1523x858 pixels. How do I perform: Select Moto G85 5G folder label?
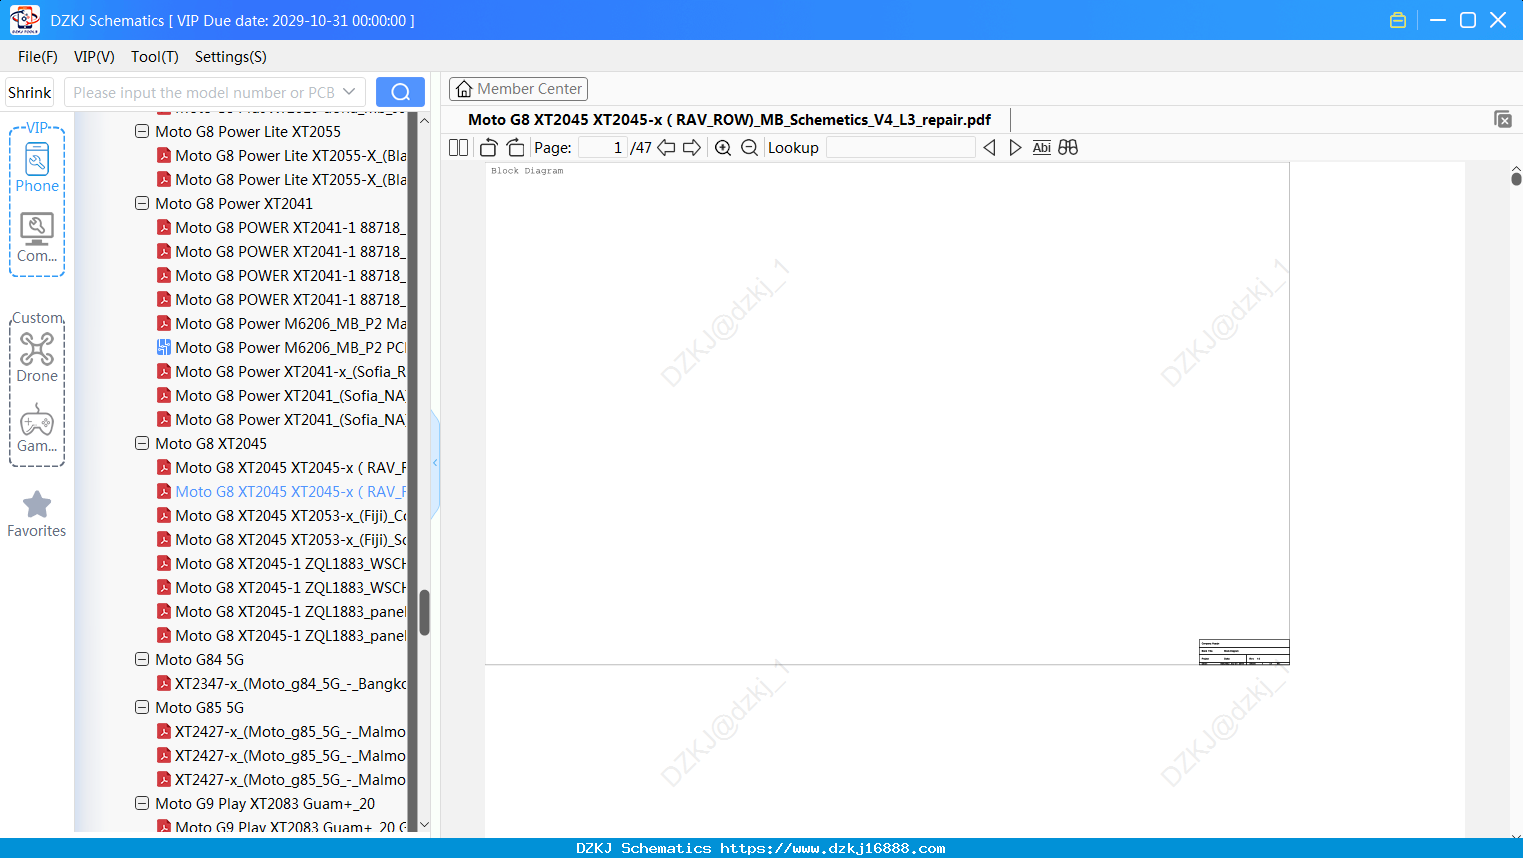coord(199,708)
